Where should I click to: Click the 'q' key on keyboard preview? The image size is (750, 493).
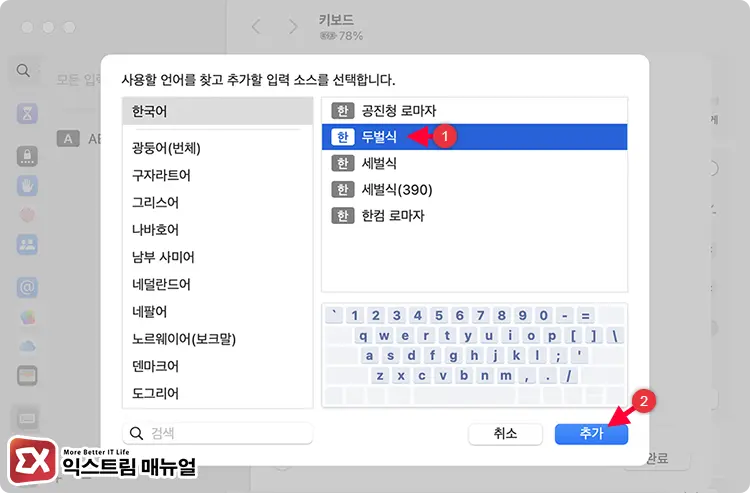[363, 336]
